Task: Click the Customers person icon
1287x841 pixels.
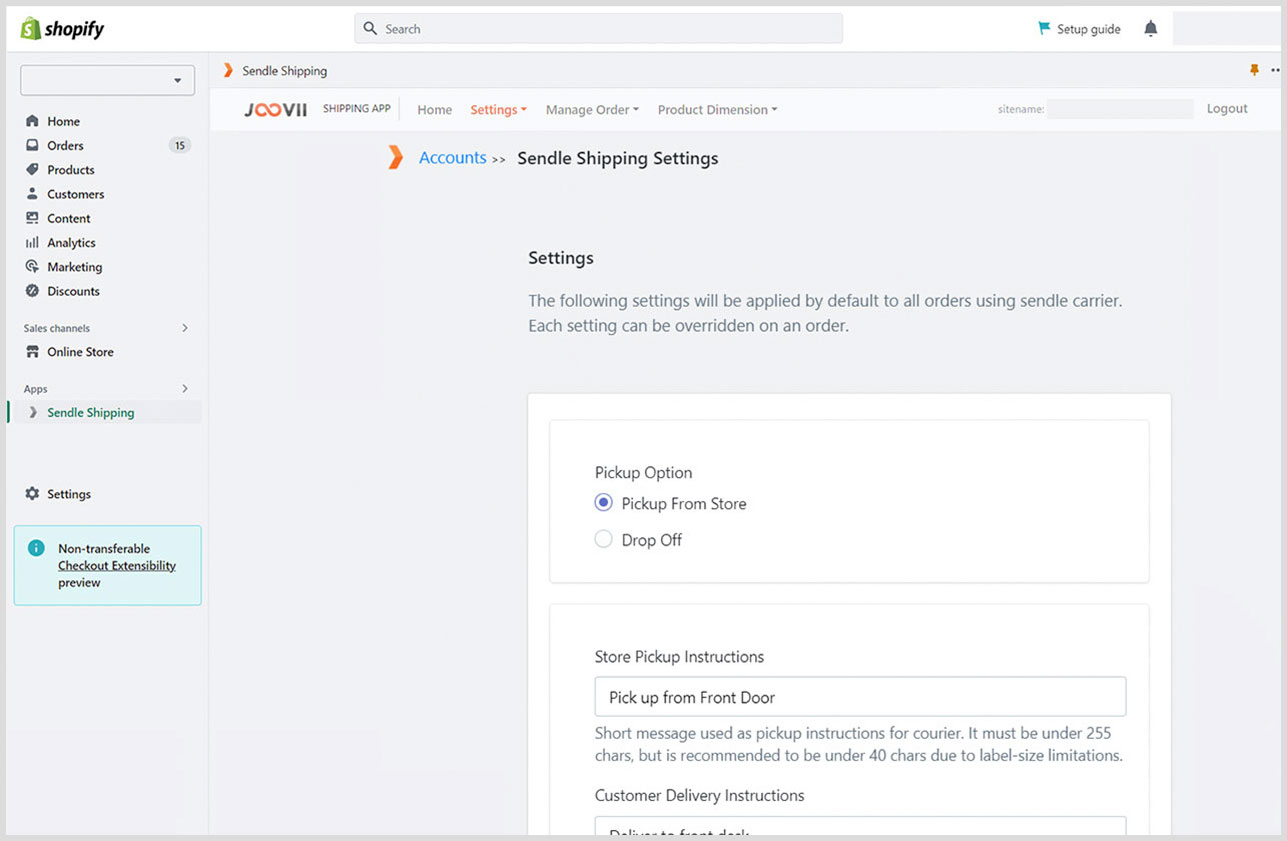Action: pyautogui.click(x=32, y=194)
